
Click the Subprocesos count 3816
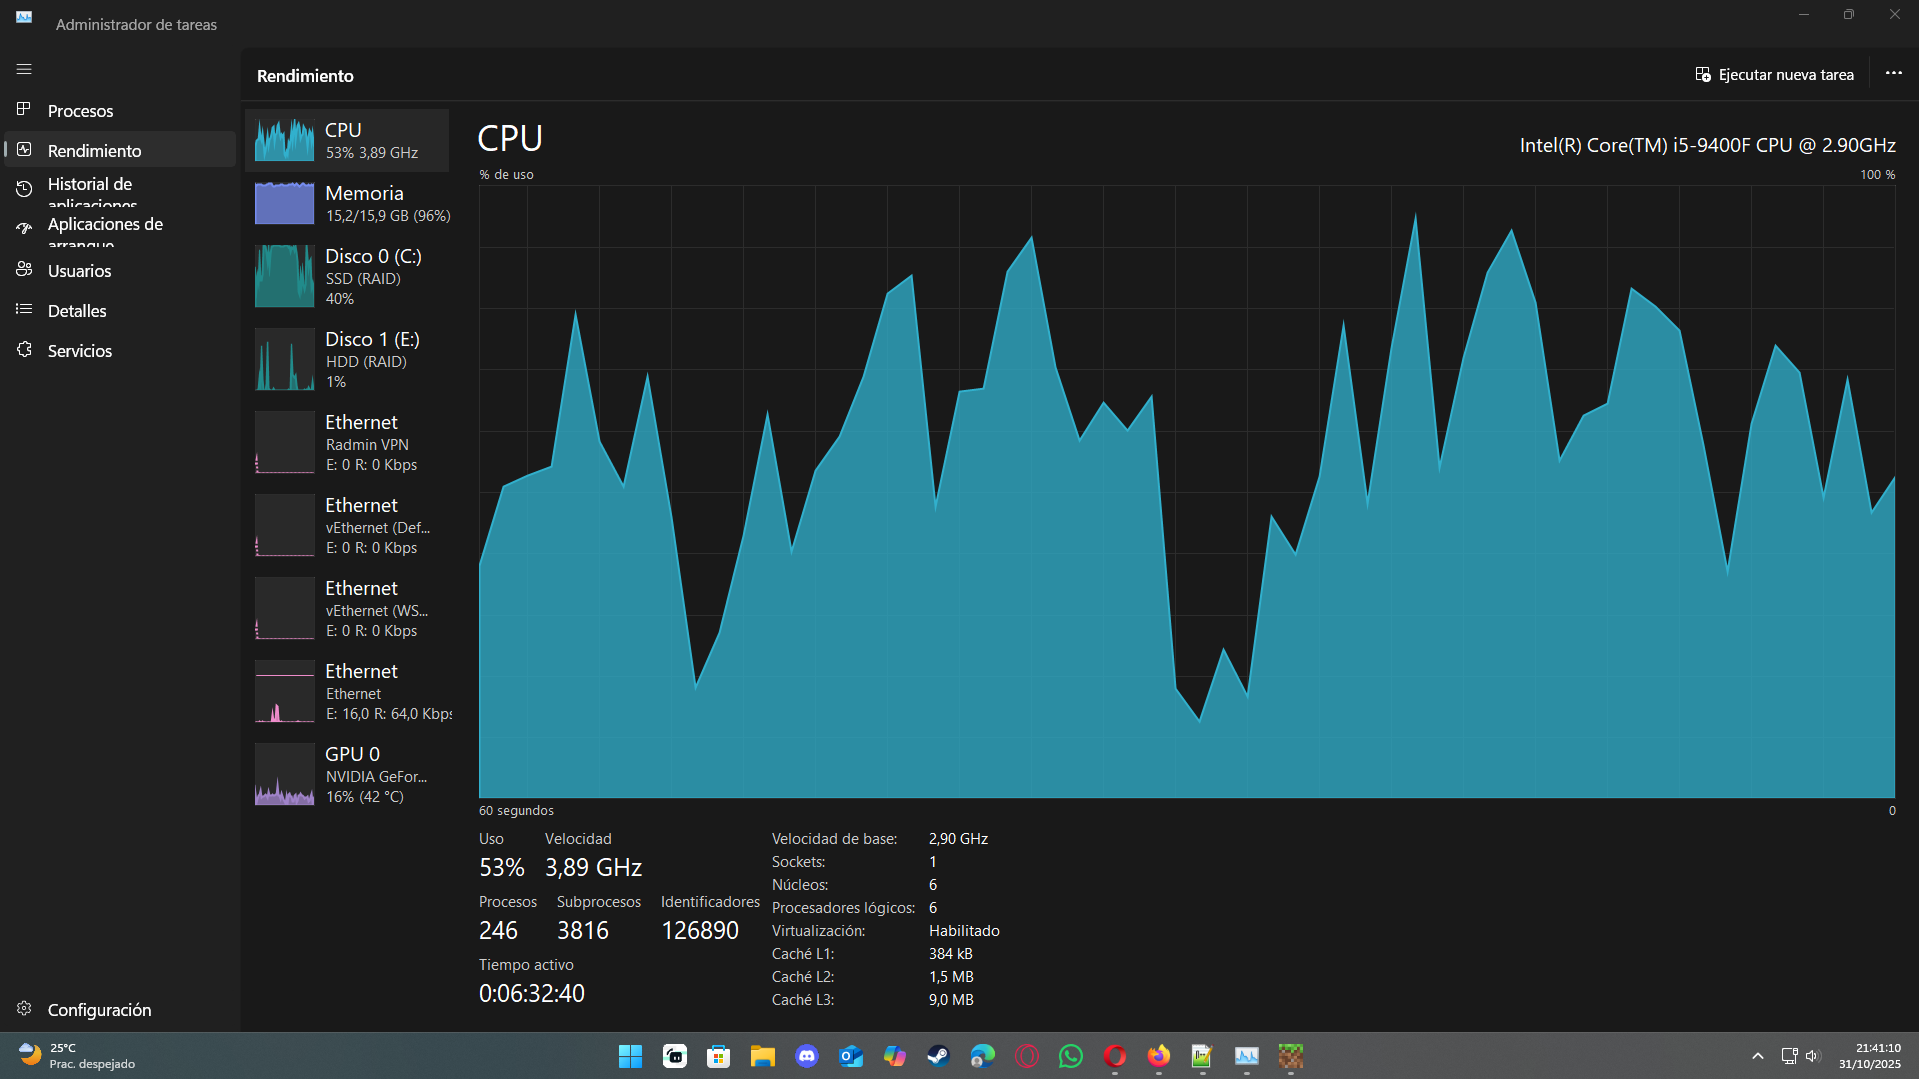point(583,930)
